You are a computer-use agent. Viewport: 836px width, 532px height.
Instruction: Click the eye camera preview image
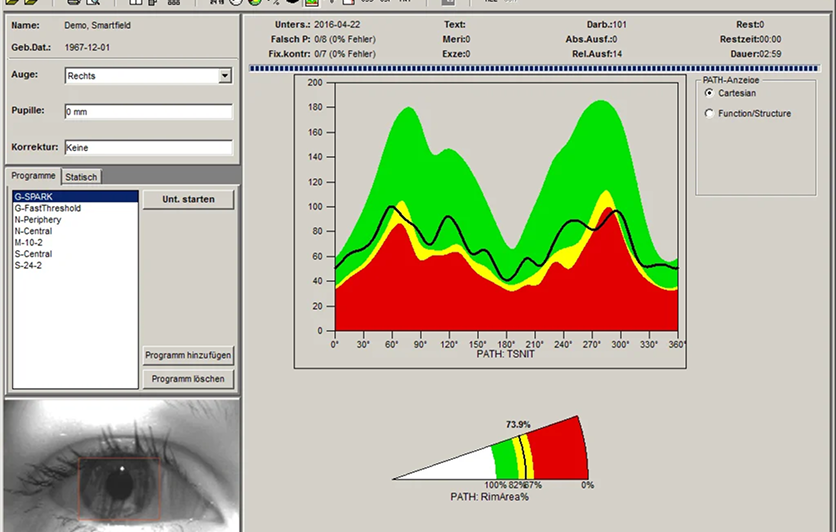122,466
